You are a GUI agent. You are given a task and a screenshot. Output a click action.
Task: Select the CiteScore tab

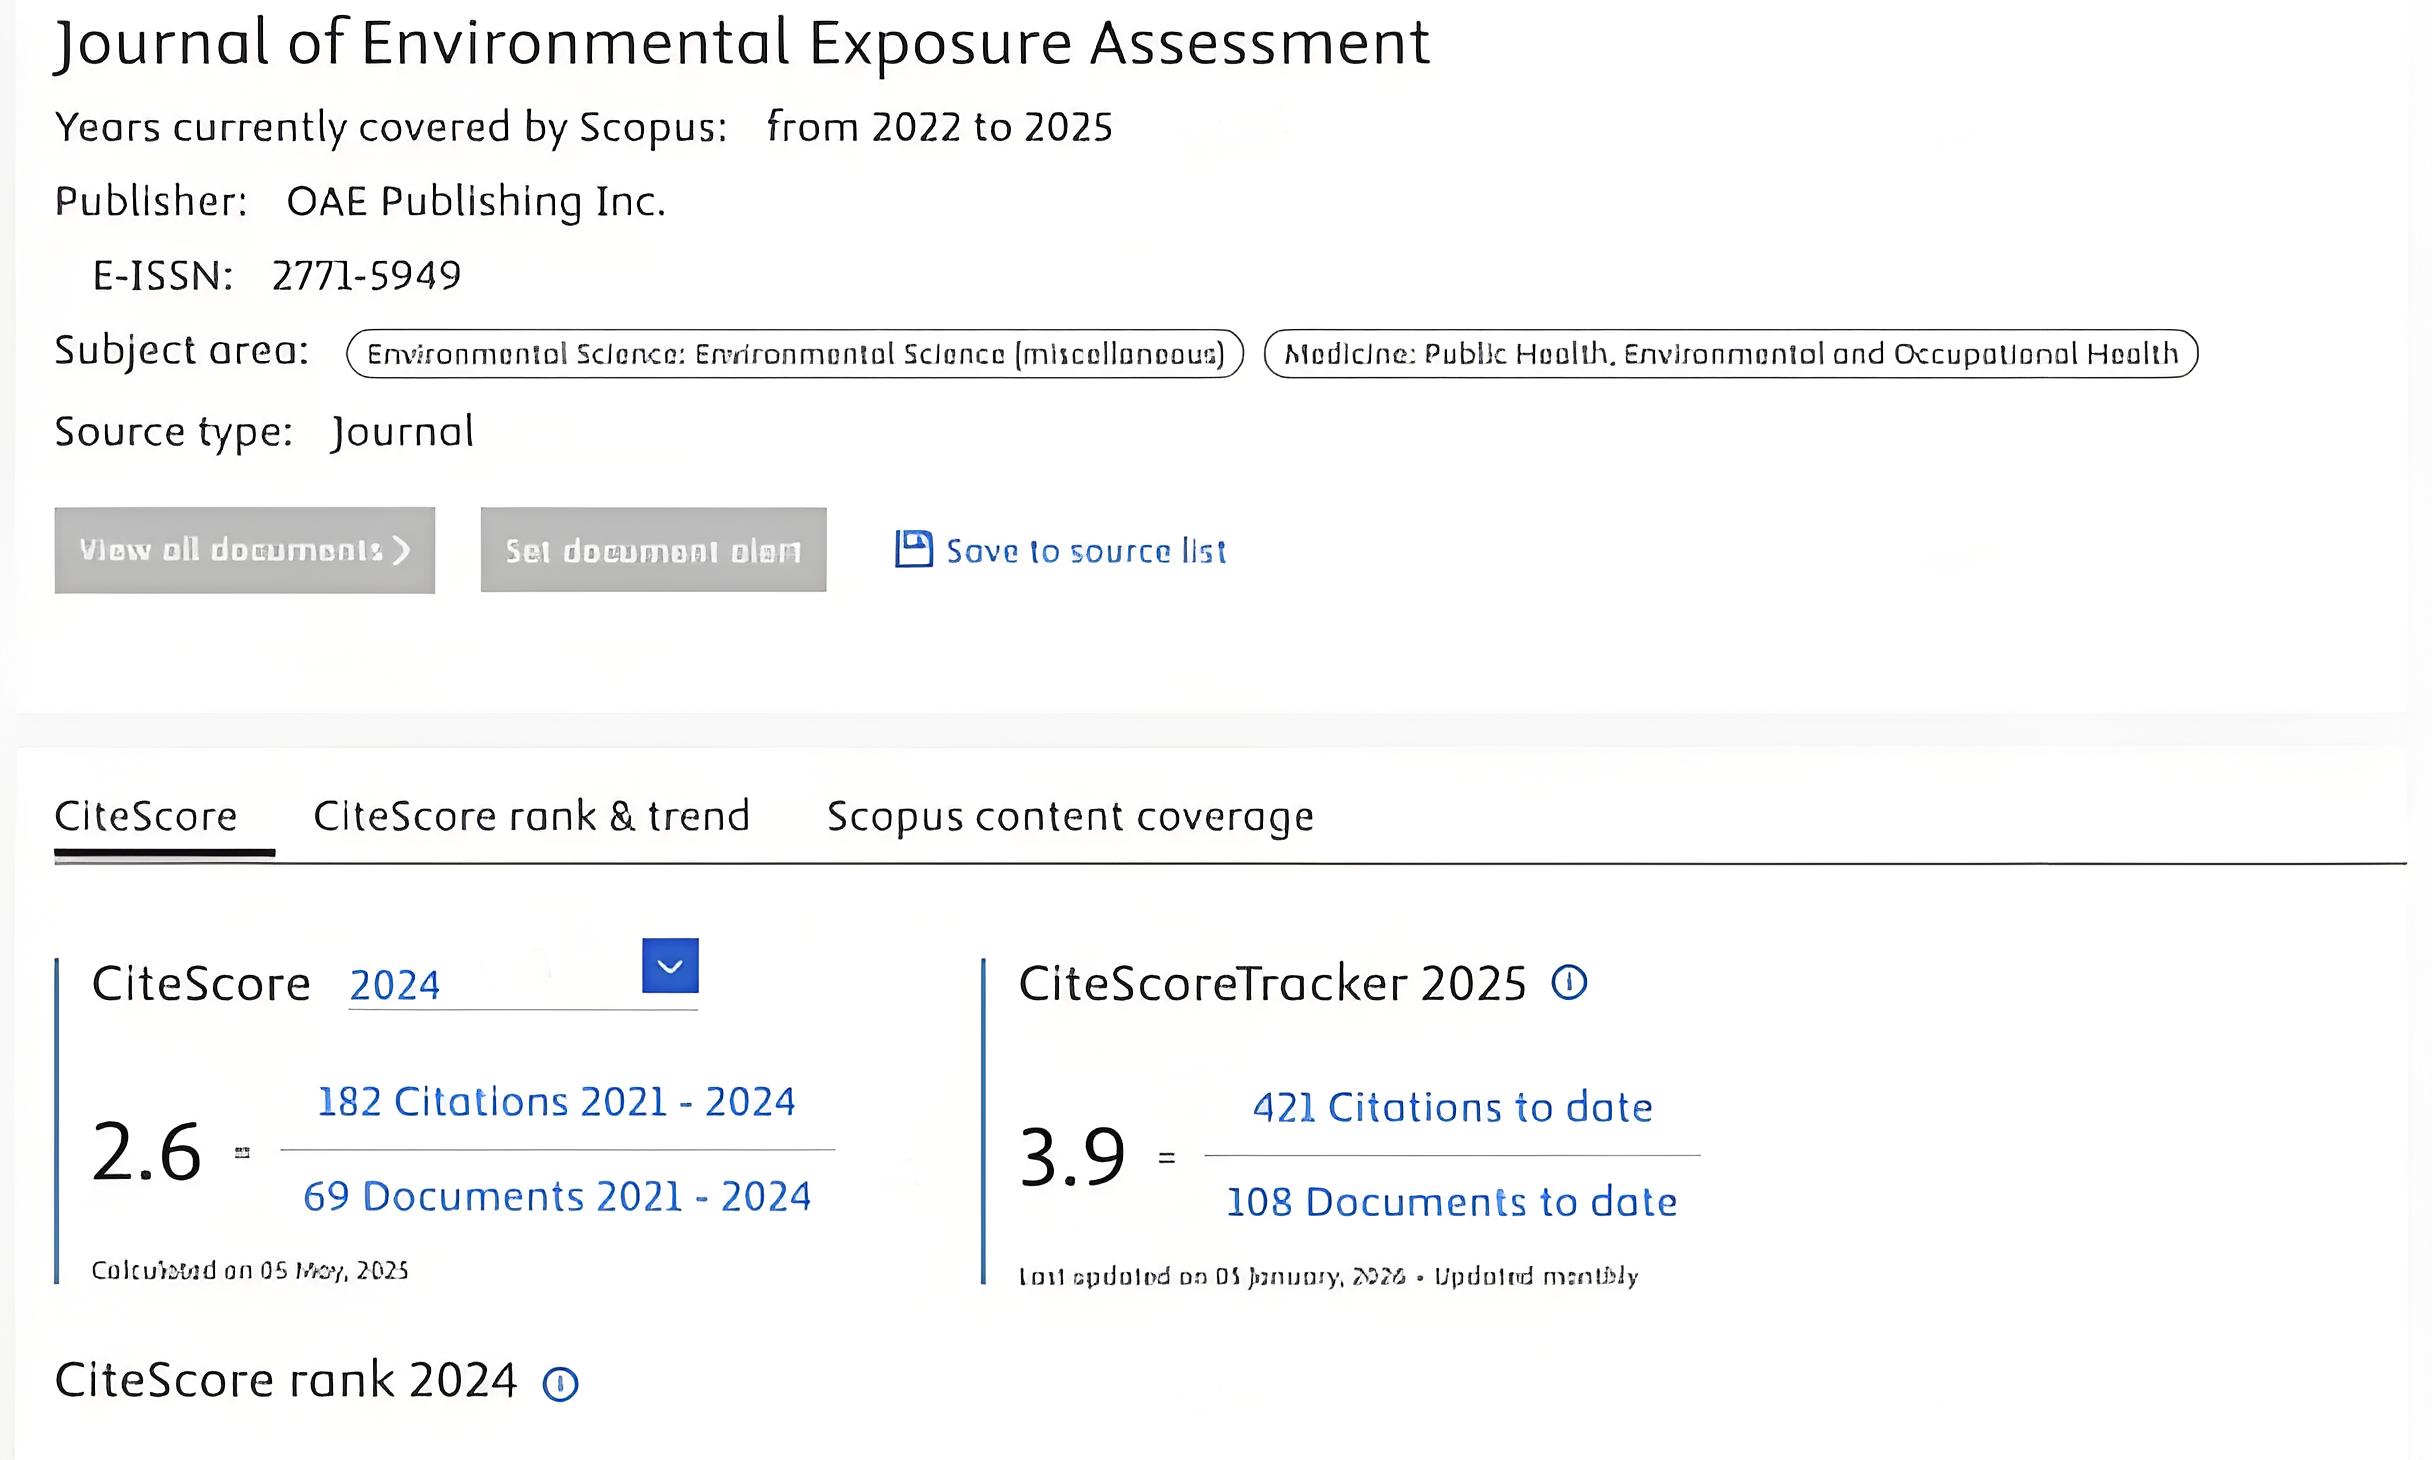tap(145, 816)
